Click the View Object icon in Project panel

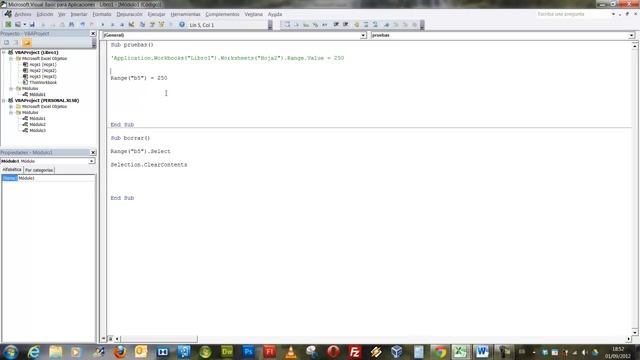coord(16,42)
